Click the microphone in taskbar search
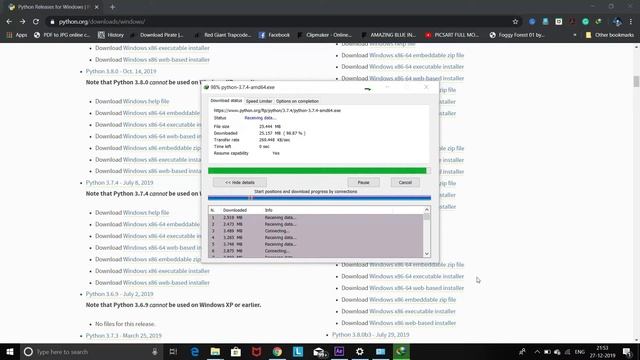Screen dimensions: 640x360 click(155, 351)
